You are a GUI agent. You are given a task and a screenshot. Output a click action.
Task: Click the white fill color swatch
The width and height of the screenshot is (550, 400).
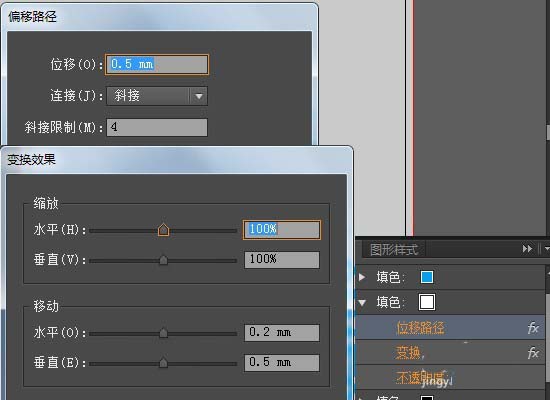(427, 302)
